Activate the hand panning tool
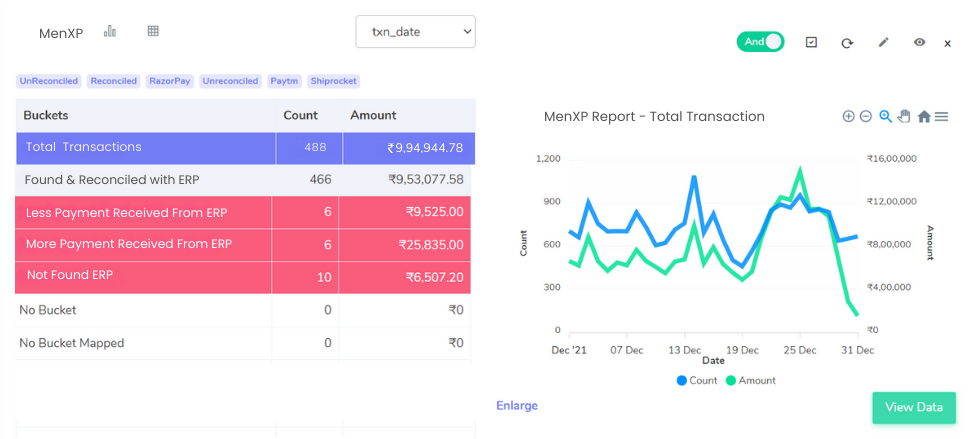Image resolution: width=970 pixels, height=439 pixels. 904,117
